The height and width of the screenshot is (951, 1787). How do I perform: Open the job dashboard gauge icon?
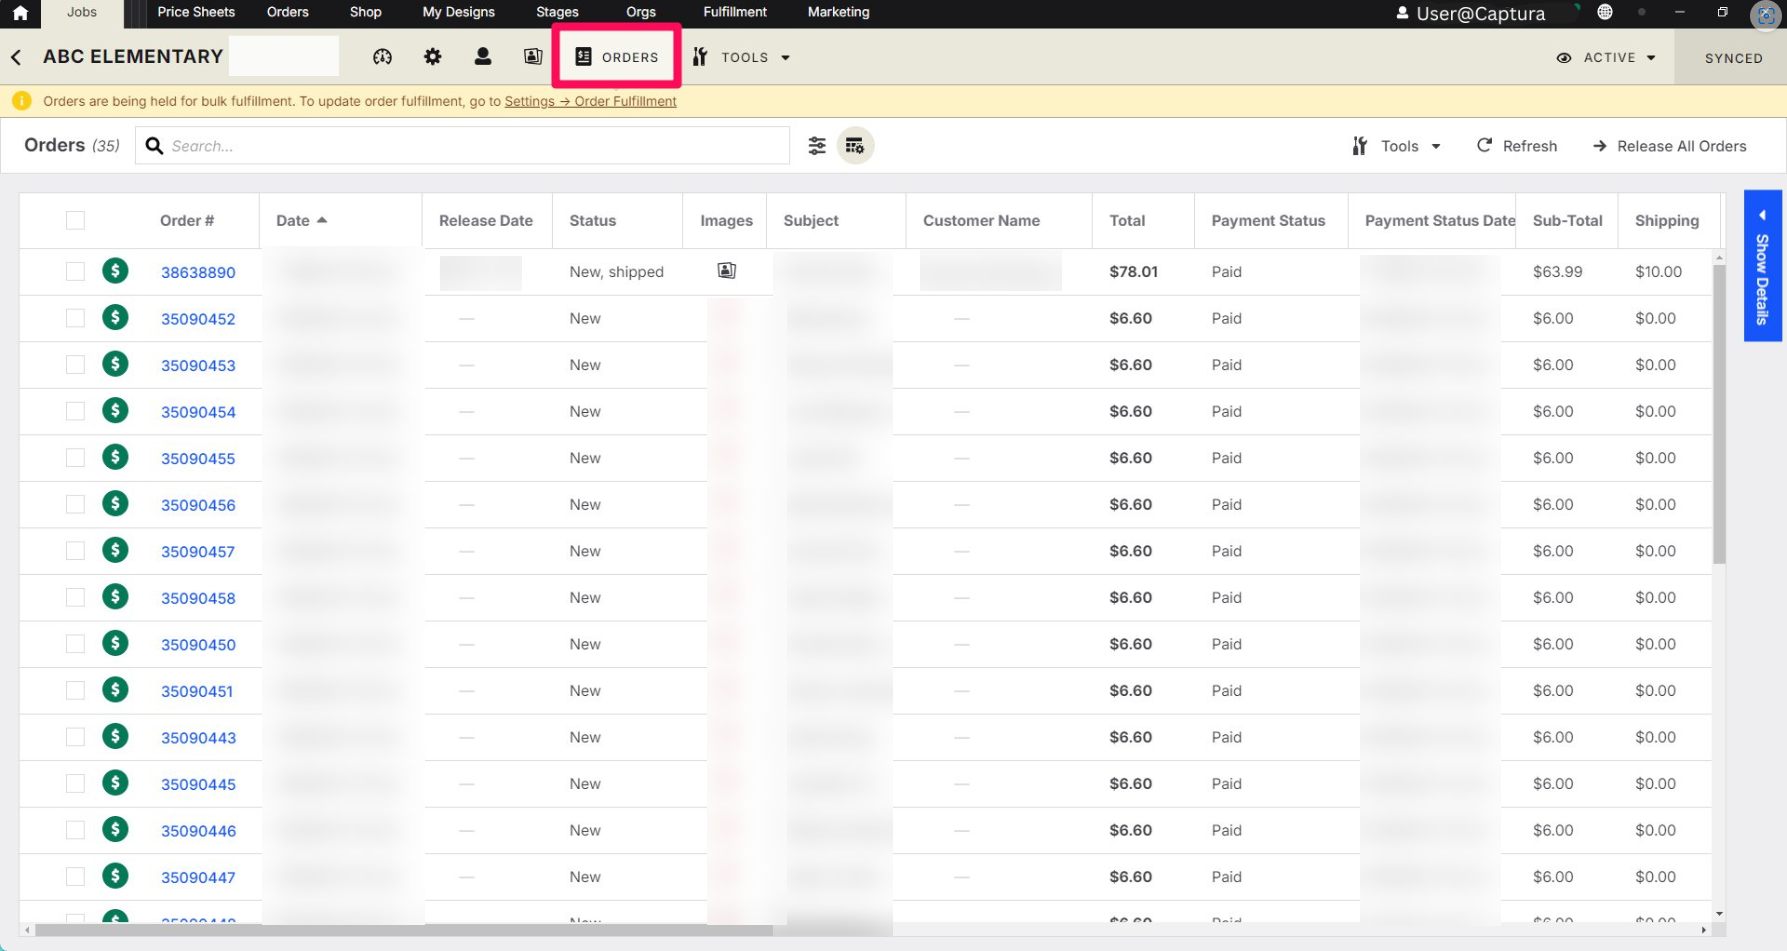[382, 57]
